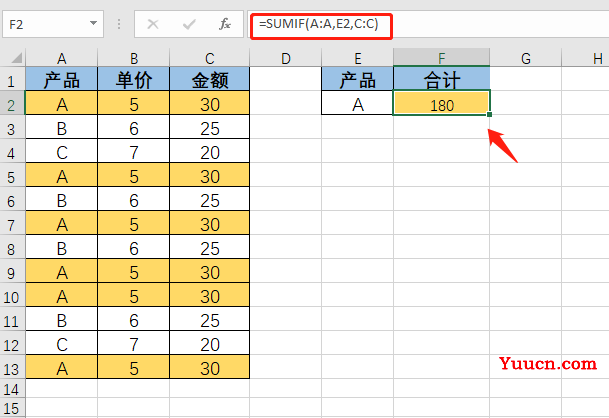Select column C header
This screenshot has width=609, height=418.
coord(210,58)
